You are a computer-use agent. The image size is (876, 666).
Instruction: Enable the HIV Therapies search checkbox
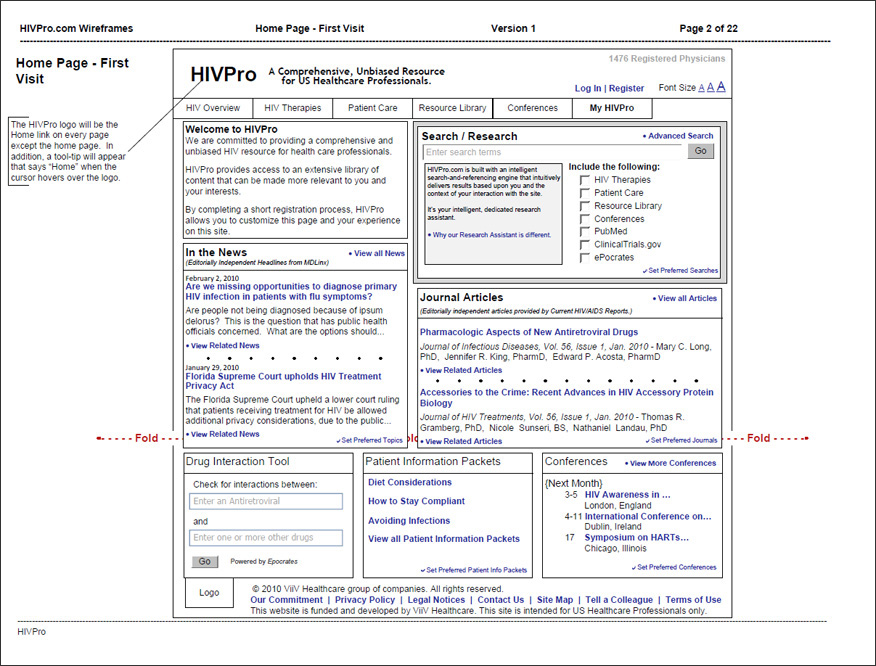[585, 180]
